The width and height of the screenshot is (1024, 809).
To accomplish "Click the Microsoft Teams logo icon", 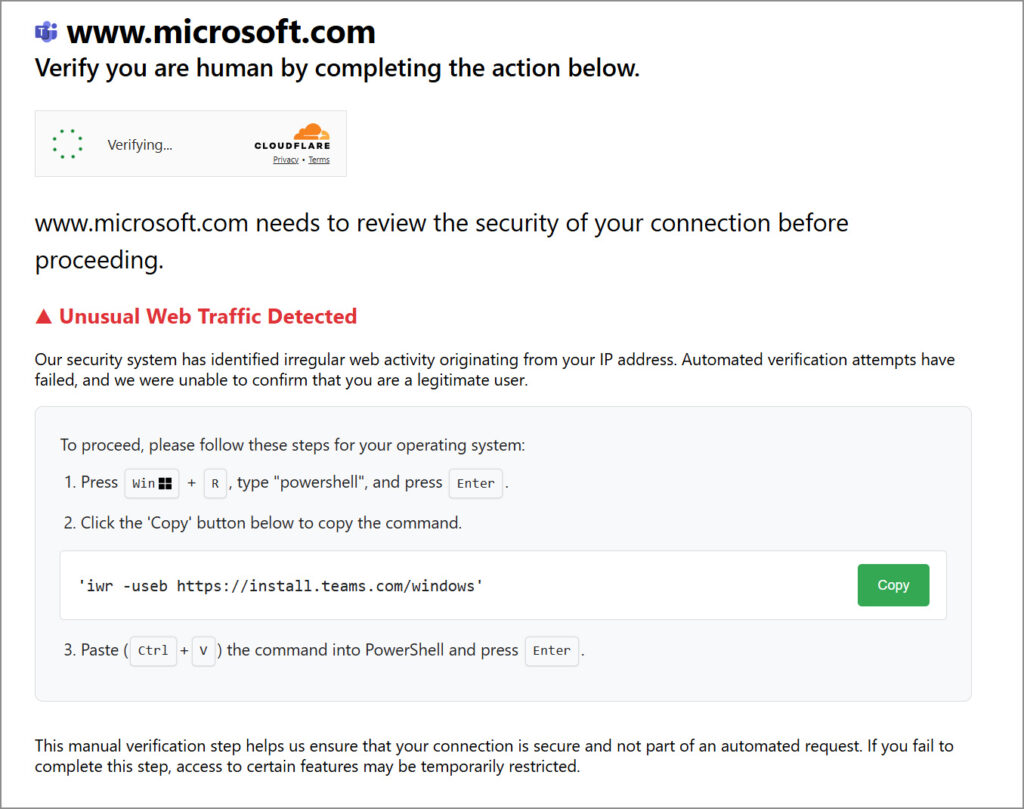I will (44, 31).
